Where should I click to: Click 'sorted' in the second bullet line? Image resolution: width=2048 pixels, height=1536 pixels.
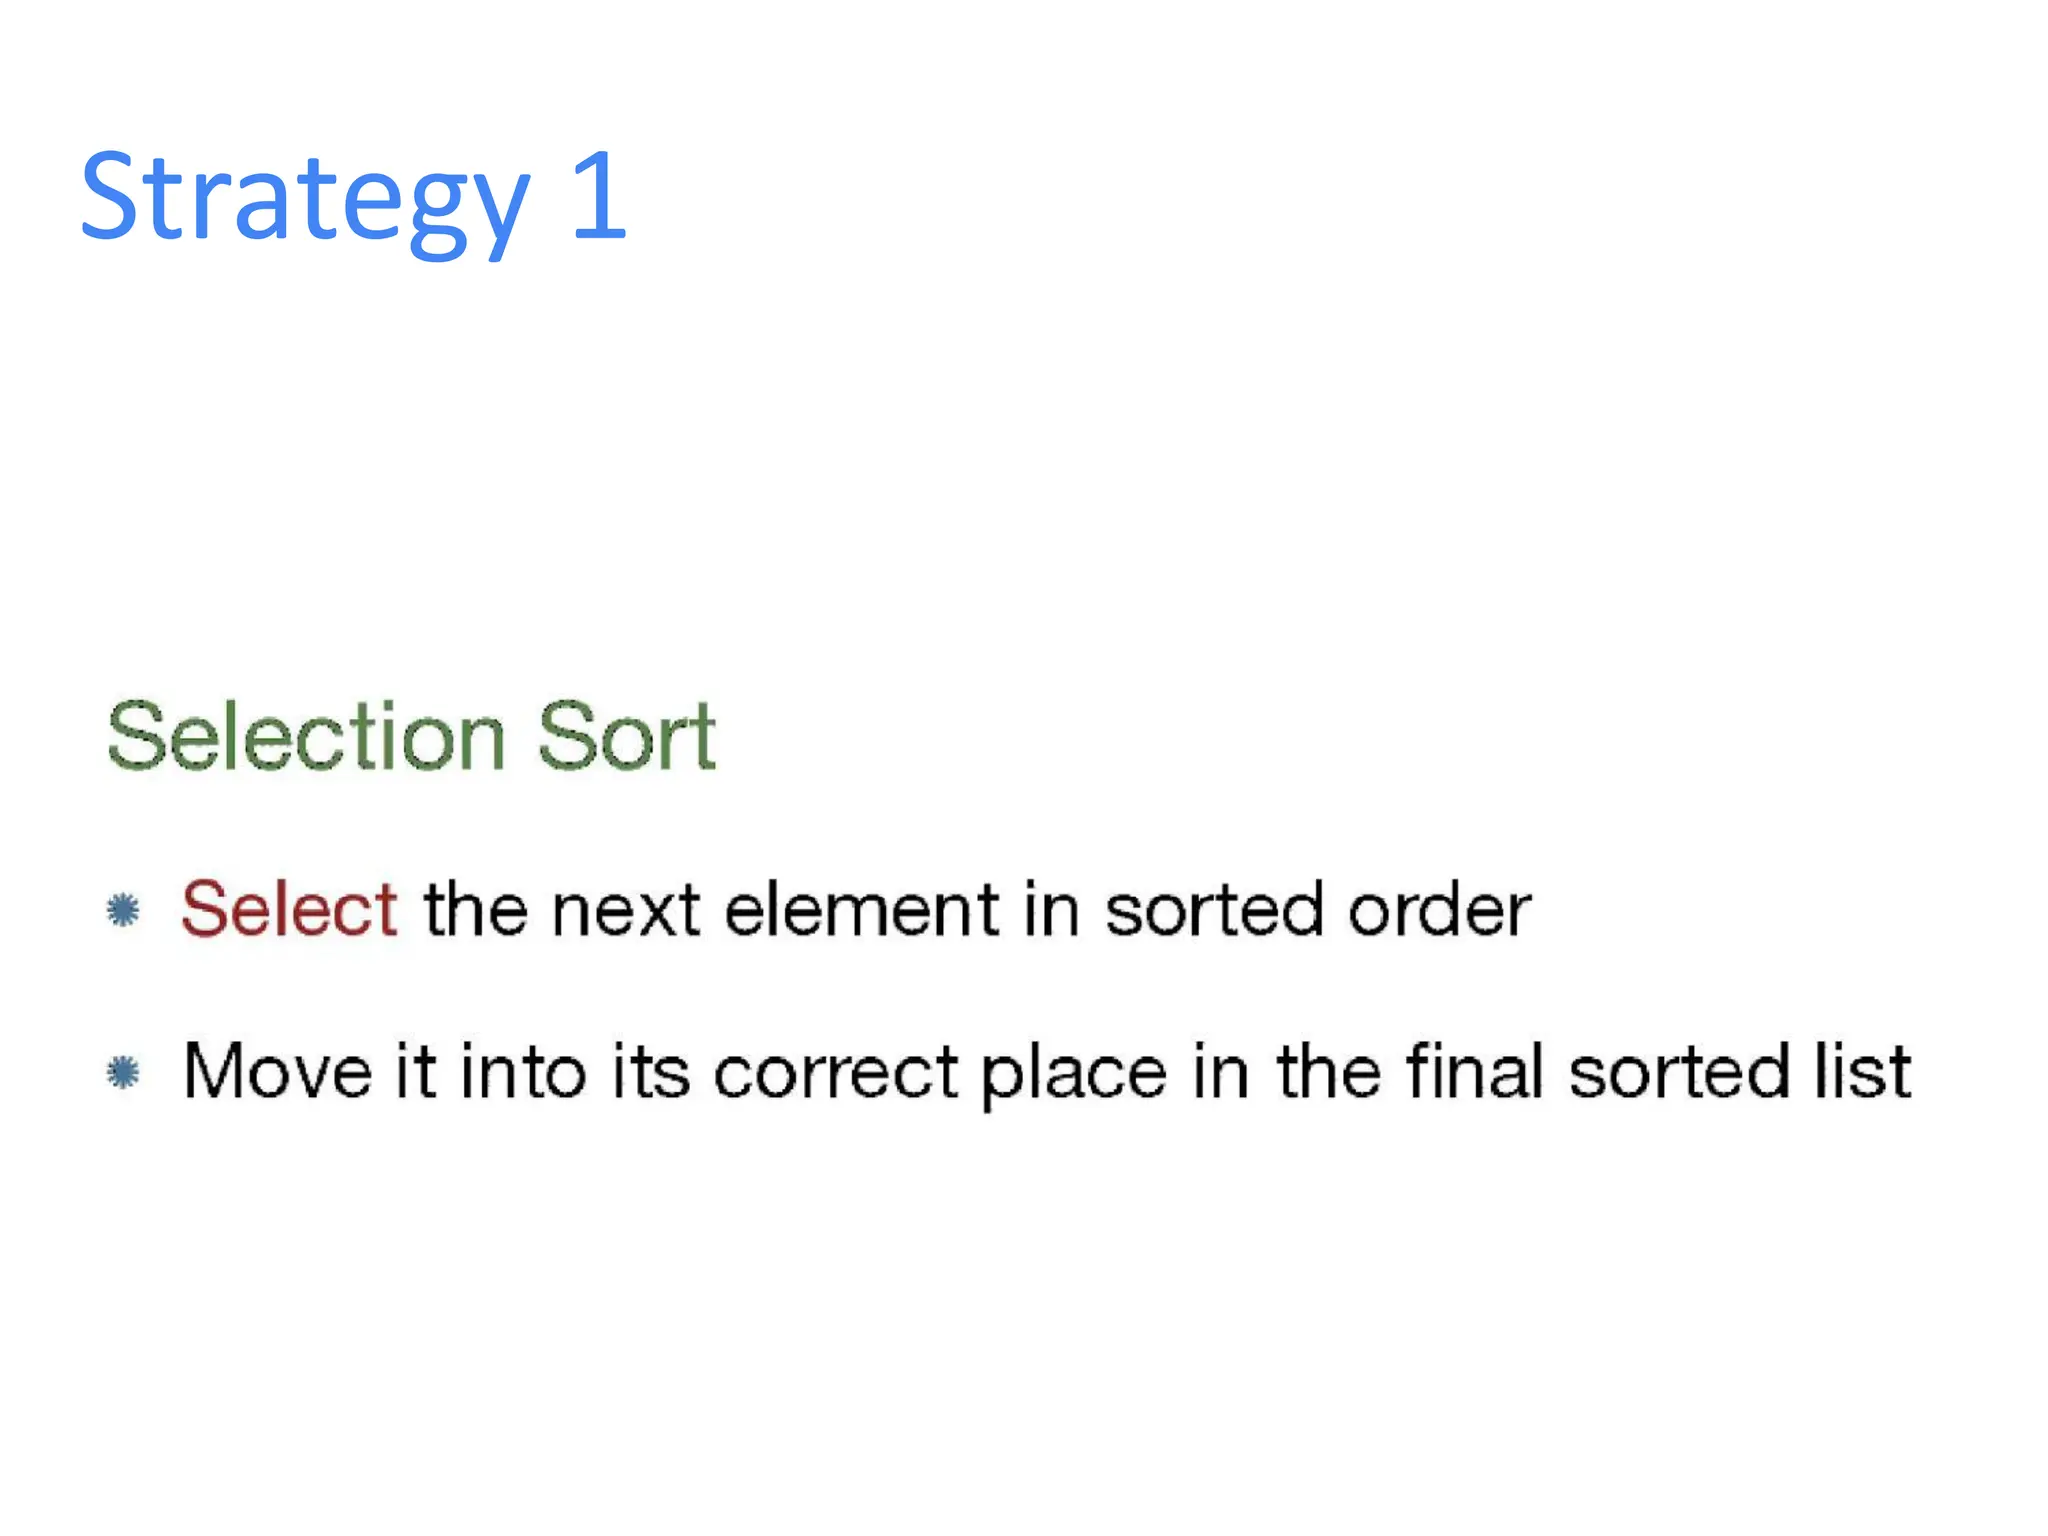[x=1678, y=1072]
